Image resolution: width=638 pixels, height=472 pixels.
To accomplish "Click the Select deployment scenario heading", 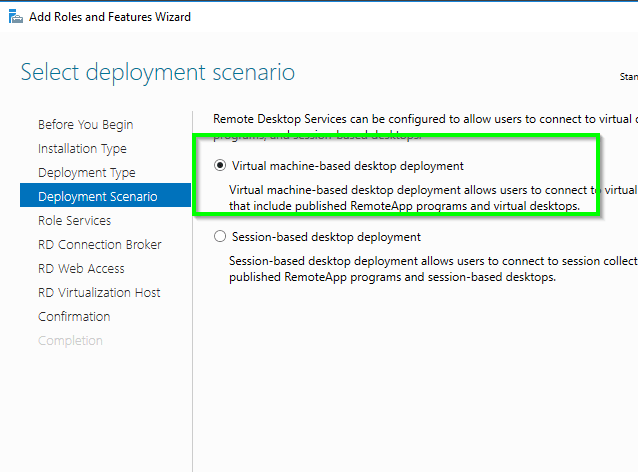I will 157,72.
